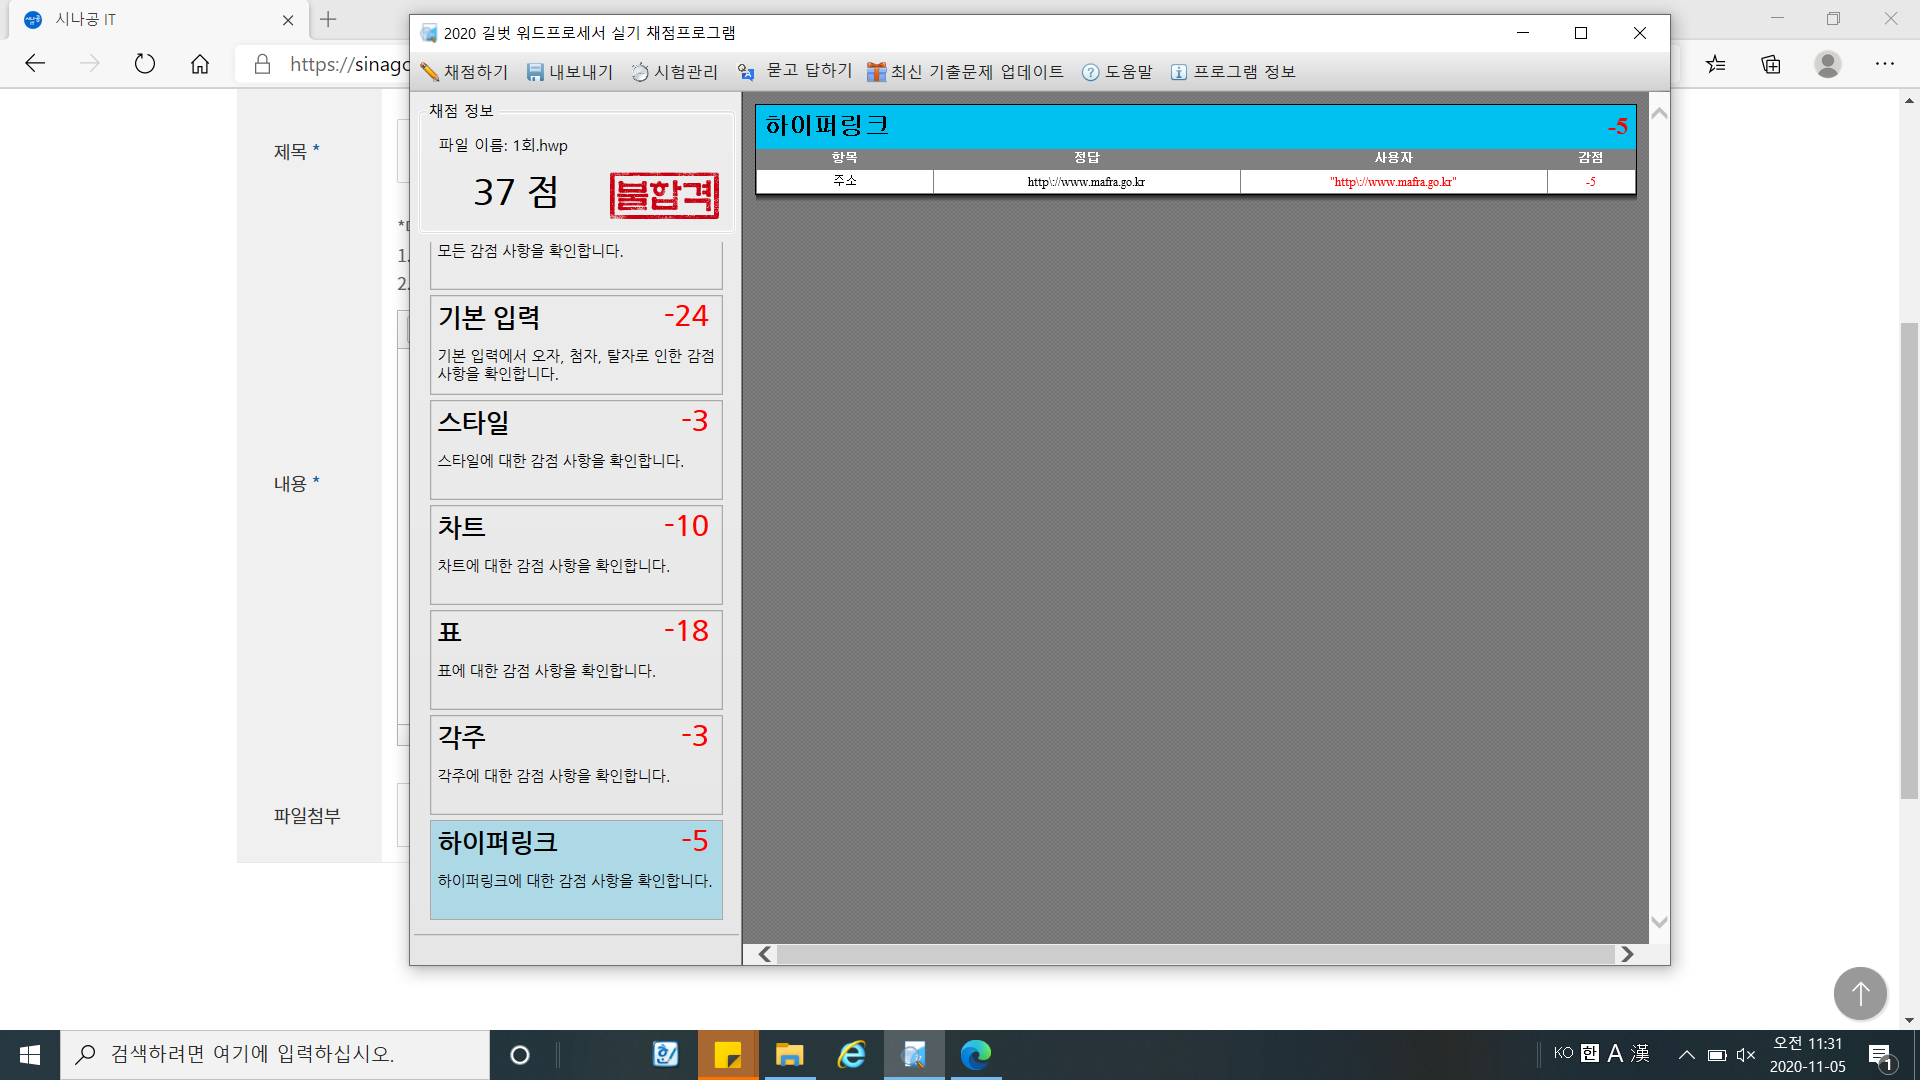Viewport: 1920px width, 1080px height.
Task: Show the 표 deduction details
Action: (x=576, y=659)
